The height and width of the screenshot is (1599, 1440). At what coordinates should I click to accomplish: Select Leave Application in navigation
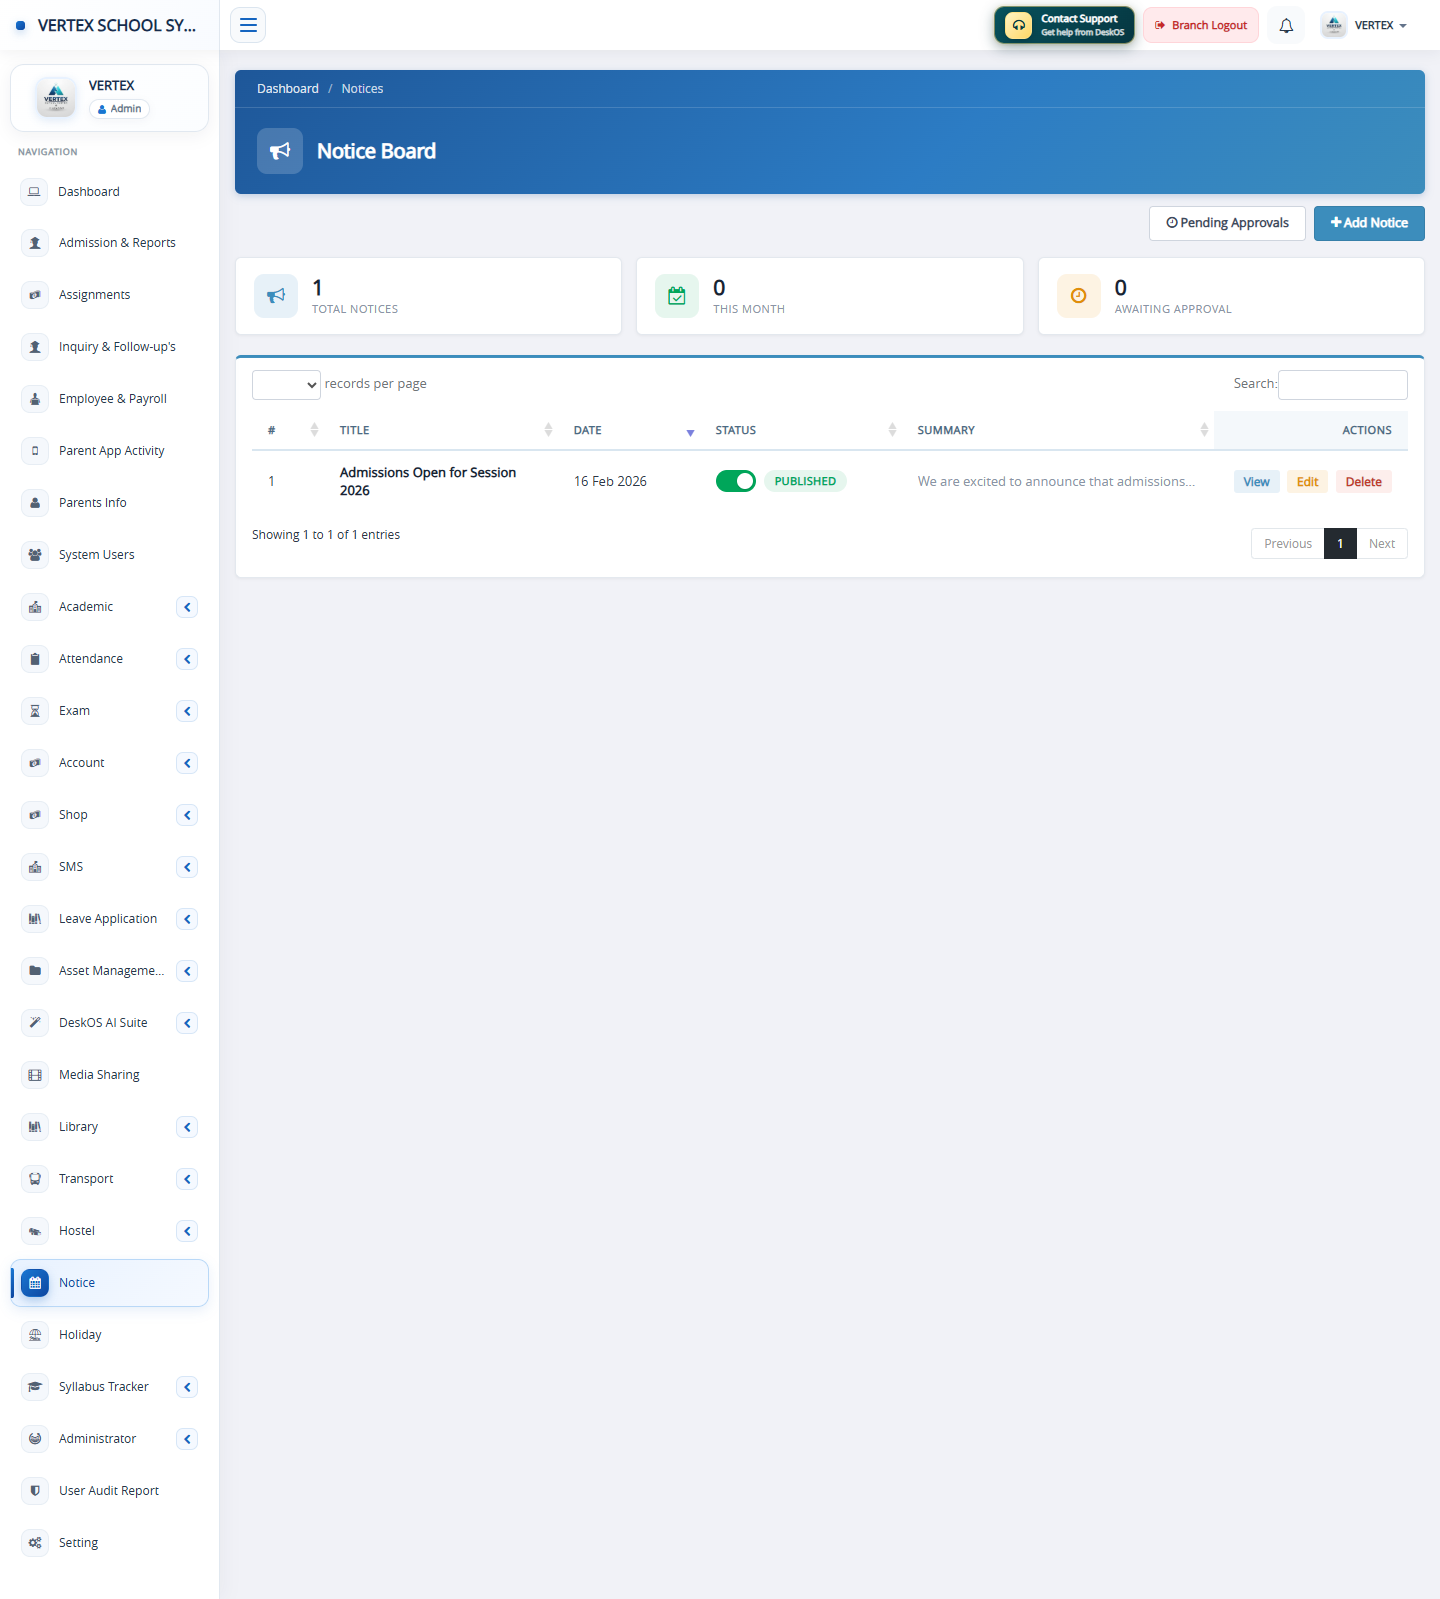109,919
